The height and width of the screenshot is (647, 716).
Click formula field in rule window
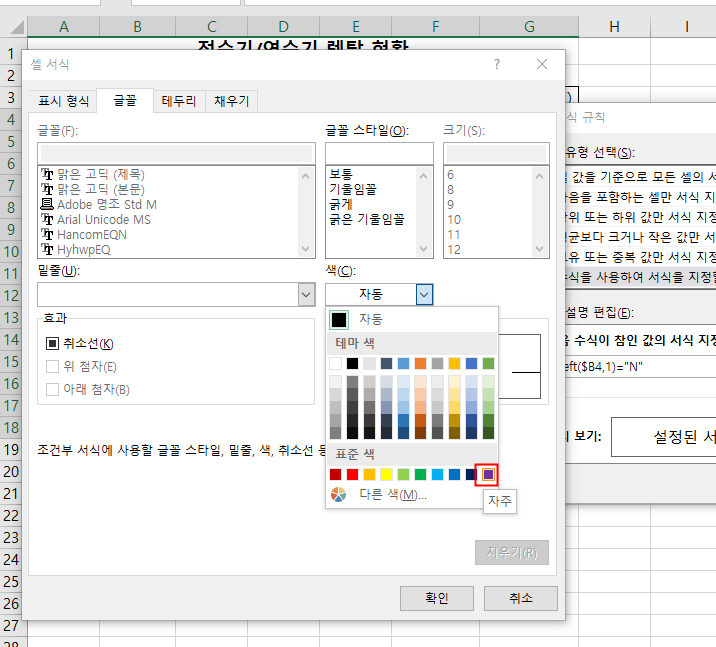[641, 367]
